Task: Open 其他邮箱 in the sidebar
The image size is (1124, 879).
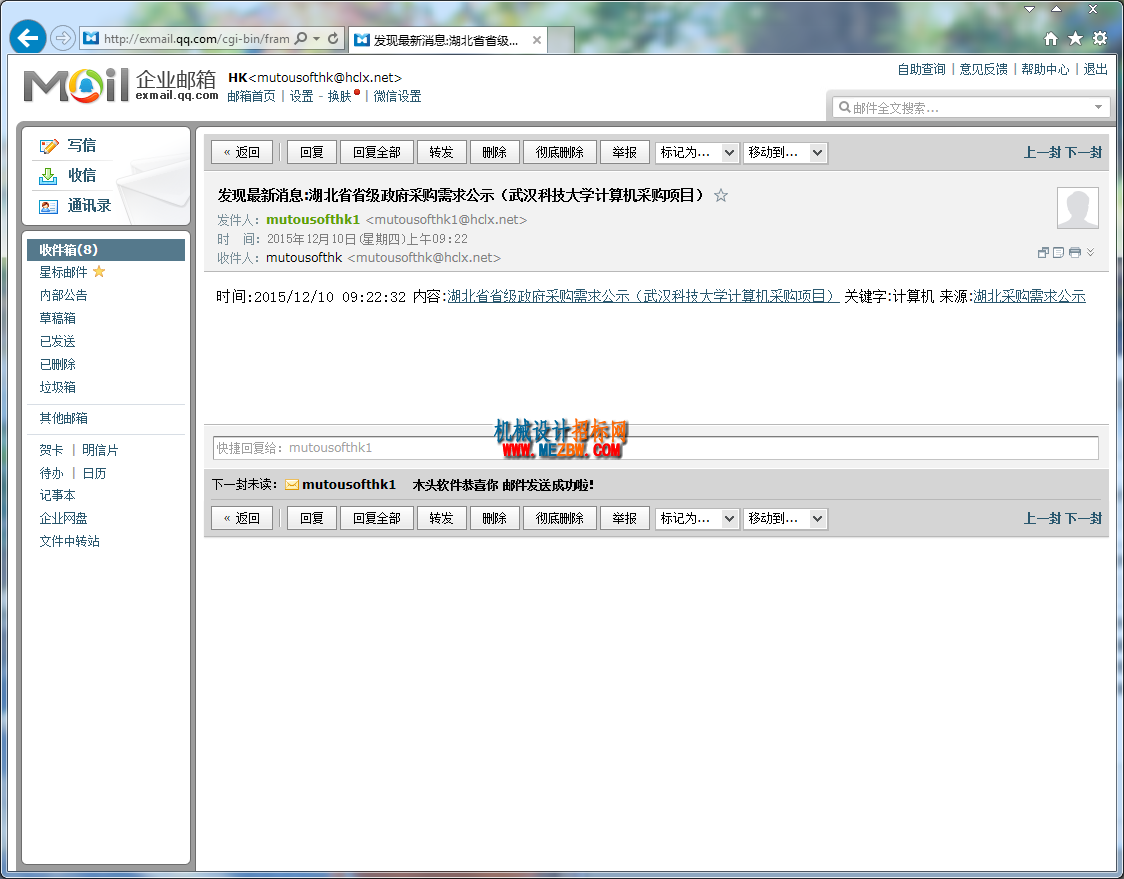Action: point(63,418)
